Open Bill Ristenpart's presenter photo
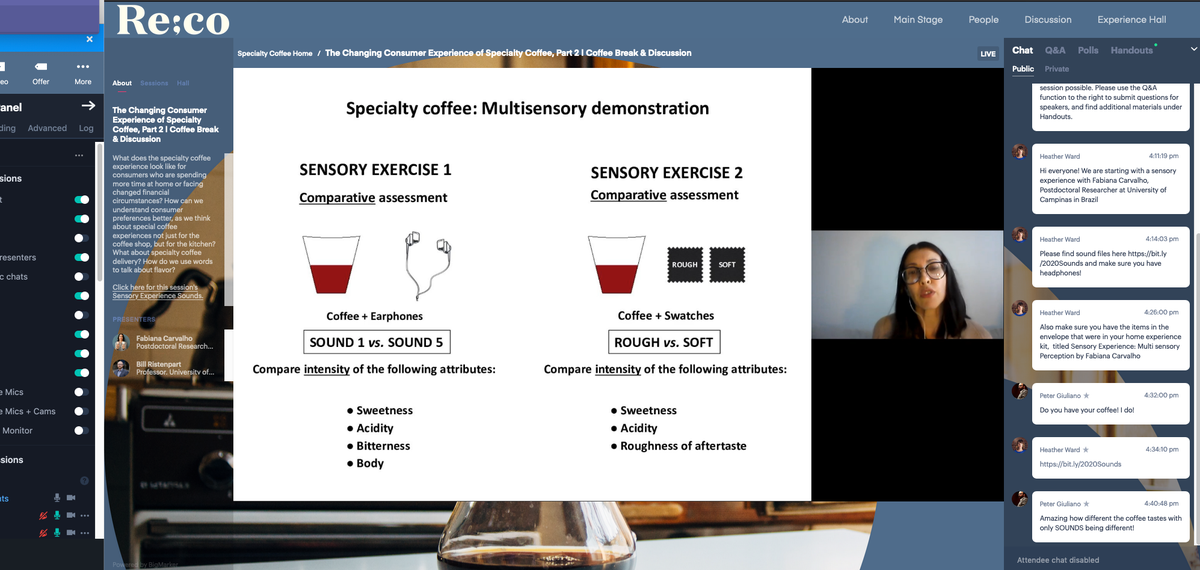 pyautogui.click(x=121, y=368)
